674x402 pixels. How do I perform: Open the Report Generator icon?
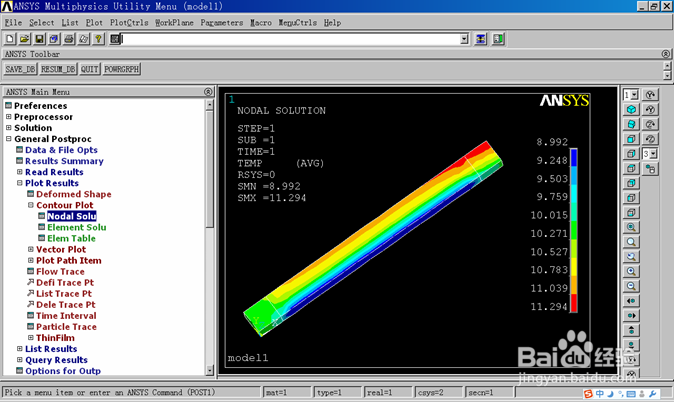[x=83, y=39]
